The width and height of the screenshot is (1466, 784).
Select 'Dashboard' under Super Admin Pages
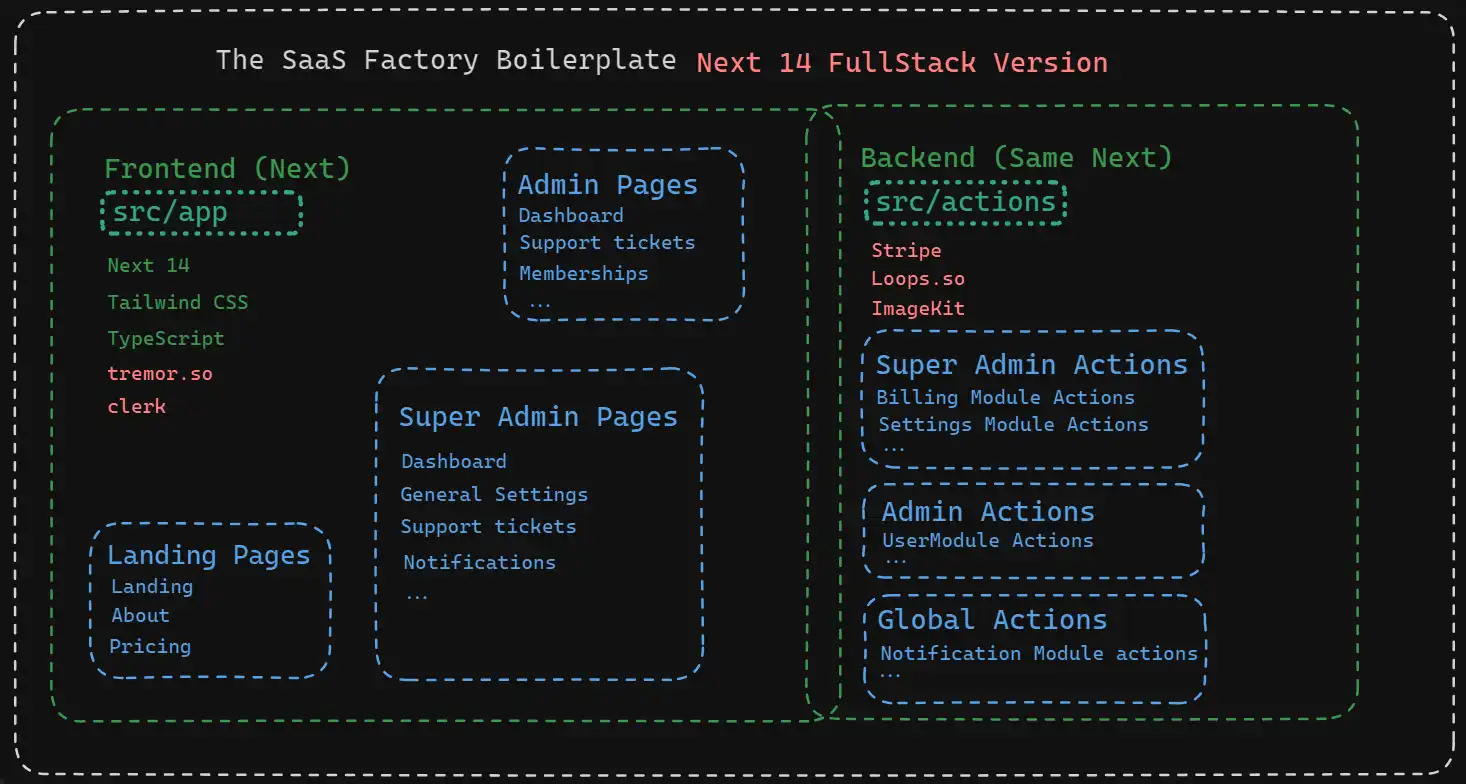tap(454, 461)
